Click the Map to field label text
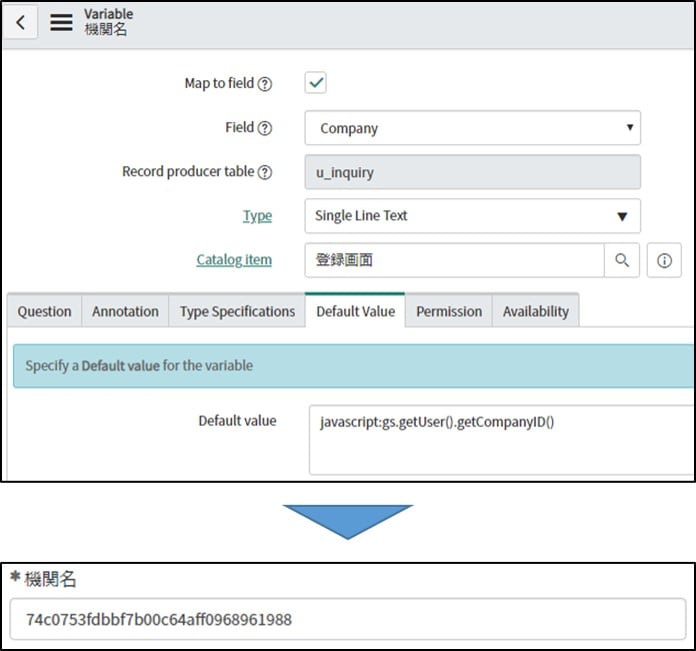The width and height of the screenshot is (696, 651). click(x=219, y=83)
